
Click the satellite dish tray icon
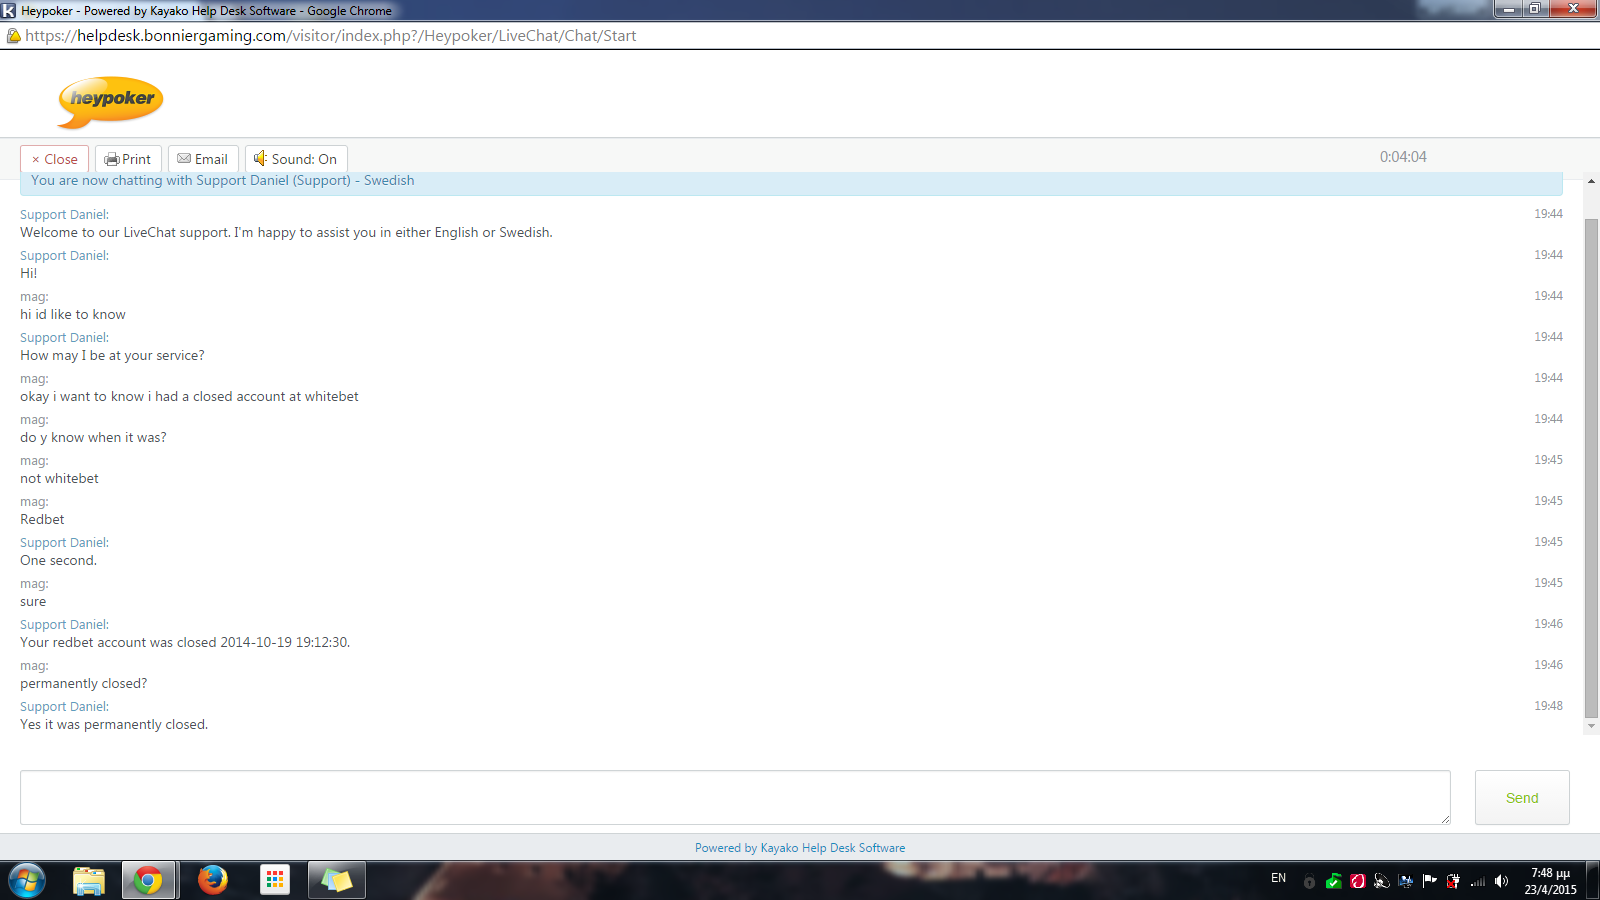click(x=1381, y=881)
